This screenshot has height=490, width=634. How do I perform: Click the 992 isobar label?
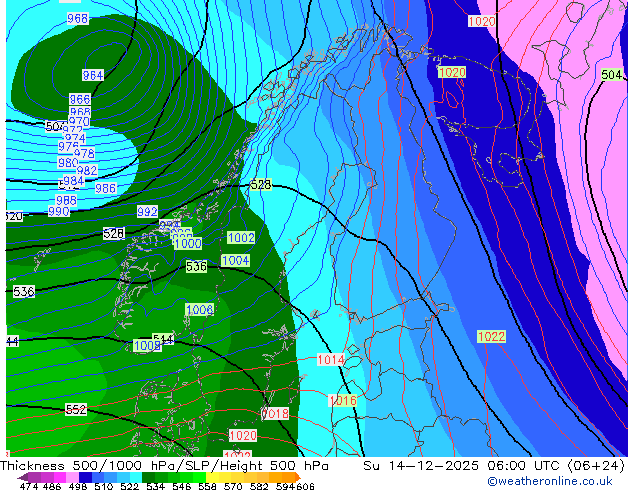148,211
